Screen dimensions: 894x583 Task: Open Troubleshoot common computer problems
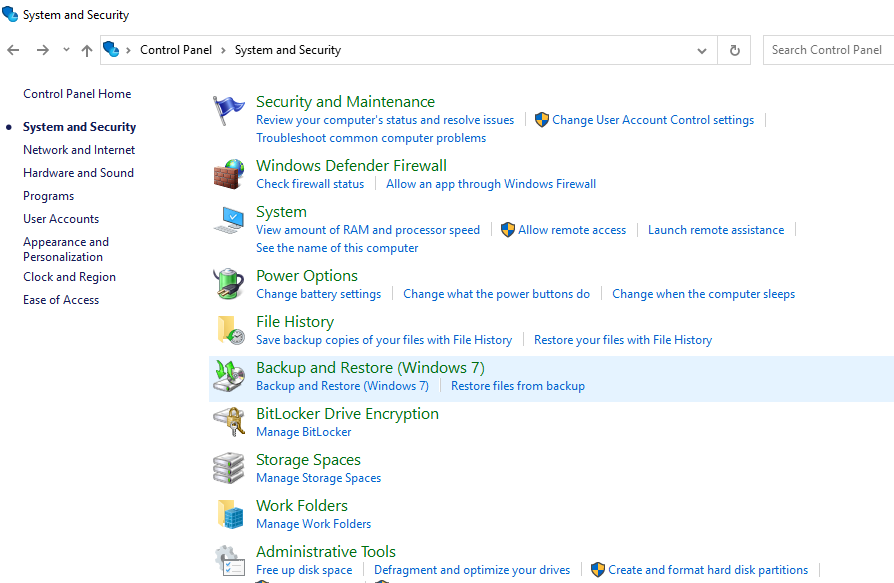coord(371,138)
